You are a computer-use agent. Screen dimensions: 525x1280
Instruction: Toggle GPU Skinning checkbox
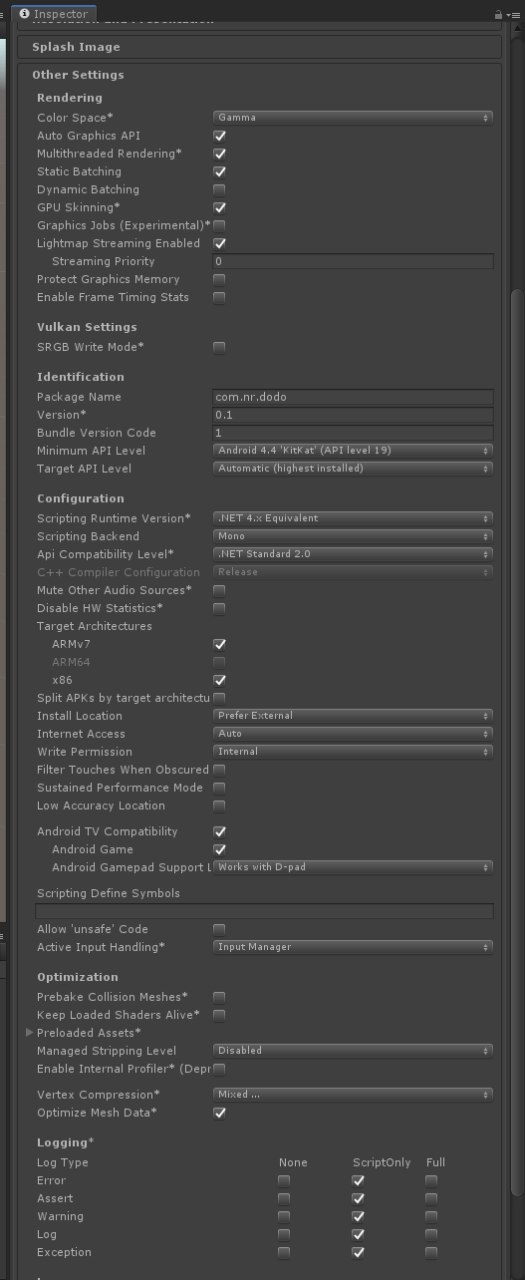(219, 208)
